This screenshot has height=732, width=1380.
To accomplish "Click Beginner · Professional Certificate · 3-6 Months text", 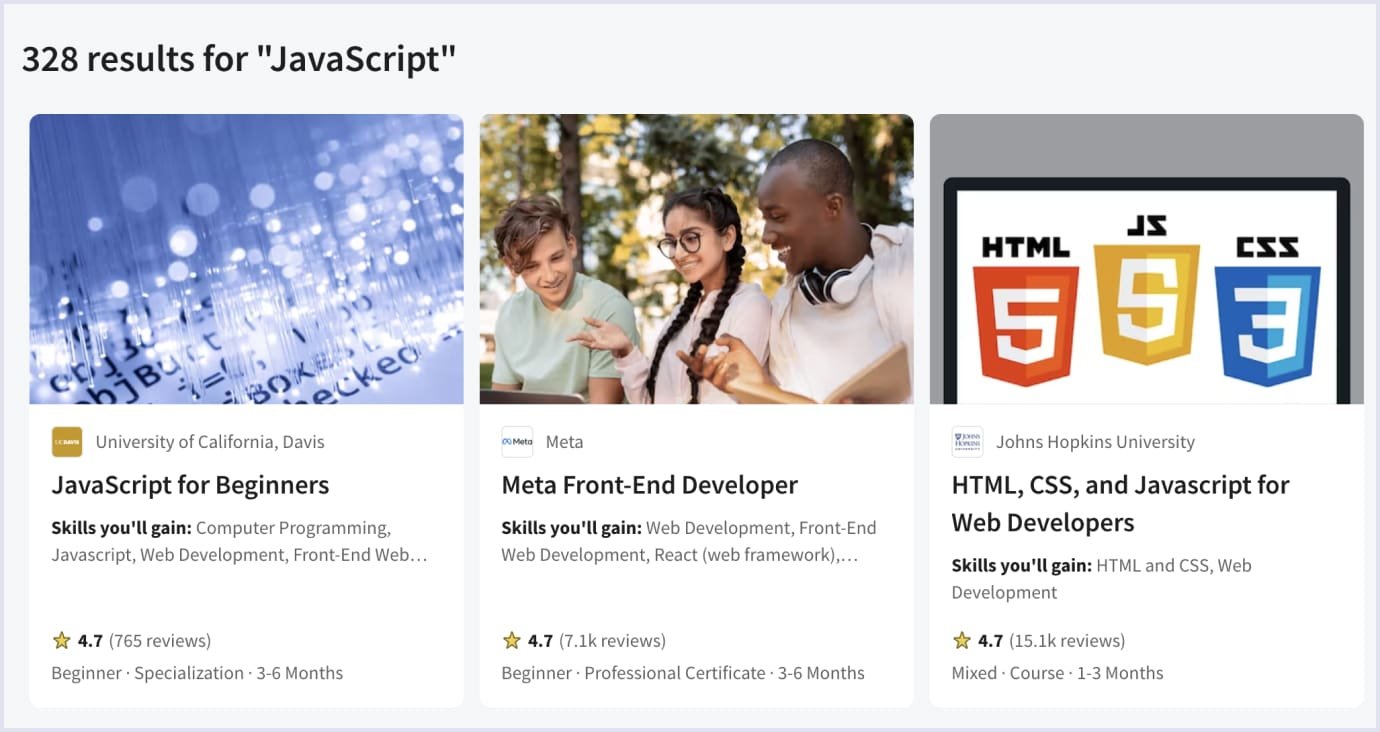I will pyautogui.click(x=683, y=673).
